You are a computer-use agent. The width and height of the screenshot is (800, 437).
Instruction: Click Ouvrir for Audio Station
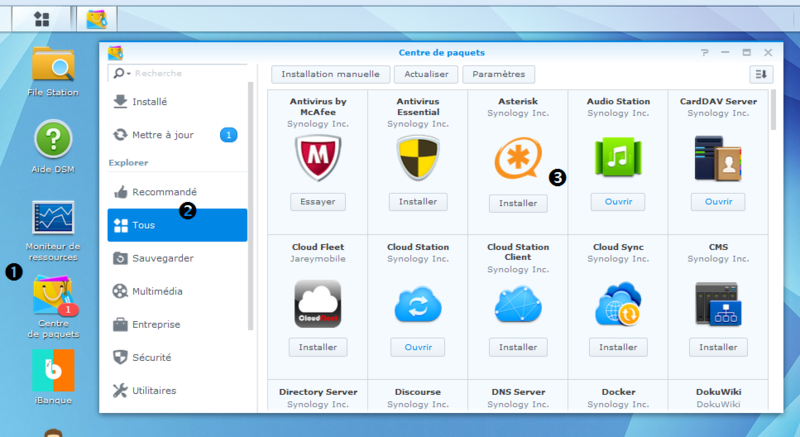[x=618, y=202]
